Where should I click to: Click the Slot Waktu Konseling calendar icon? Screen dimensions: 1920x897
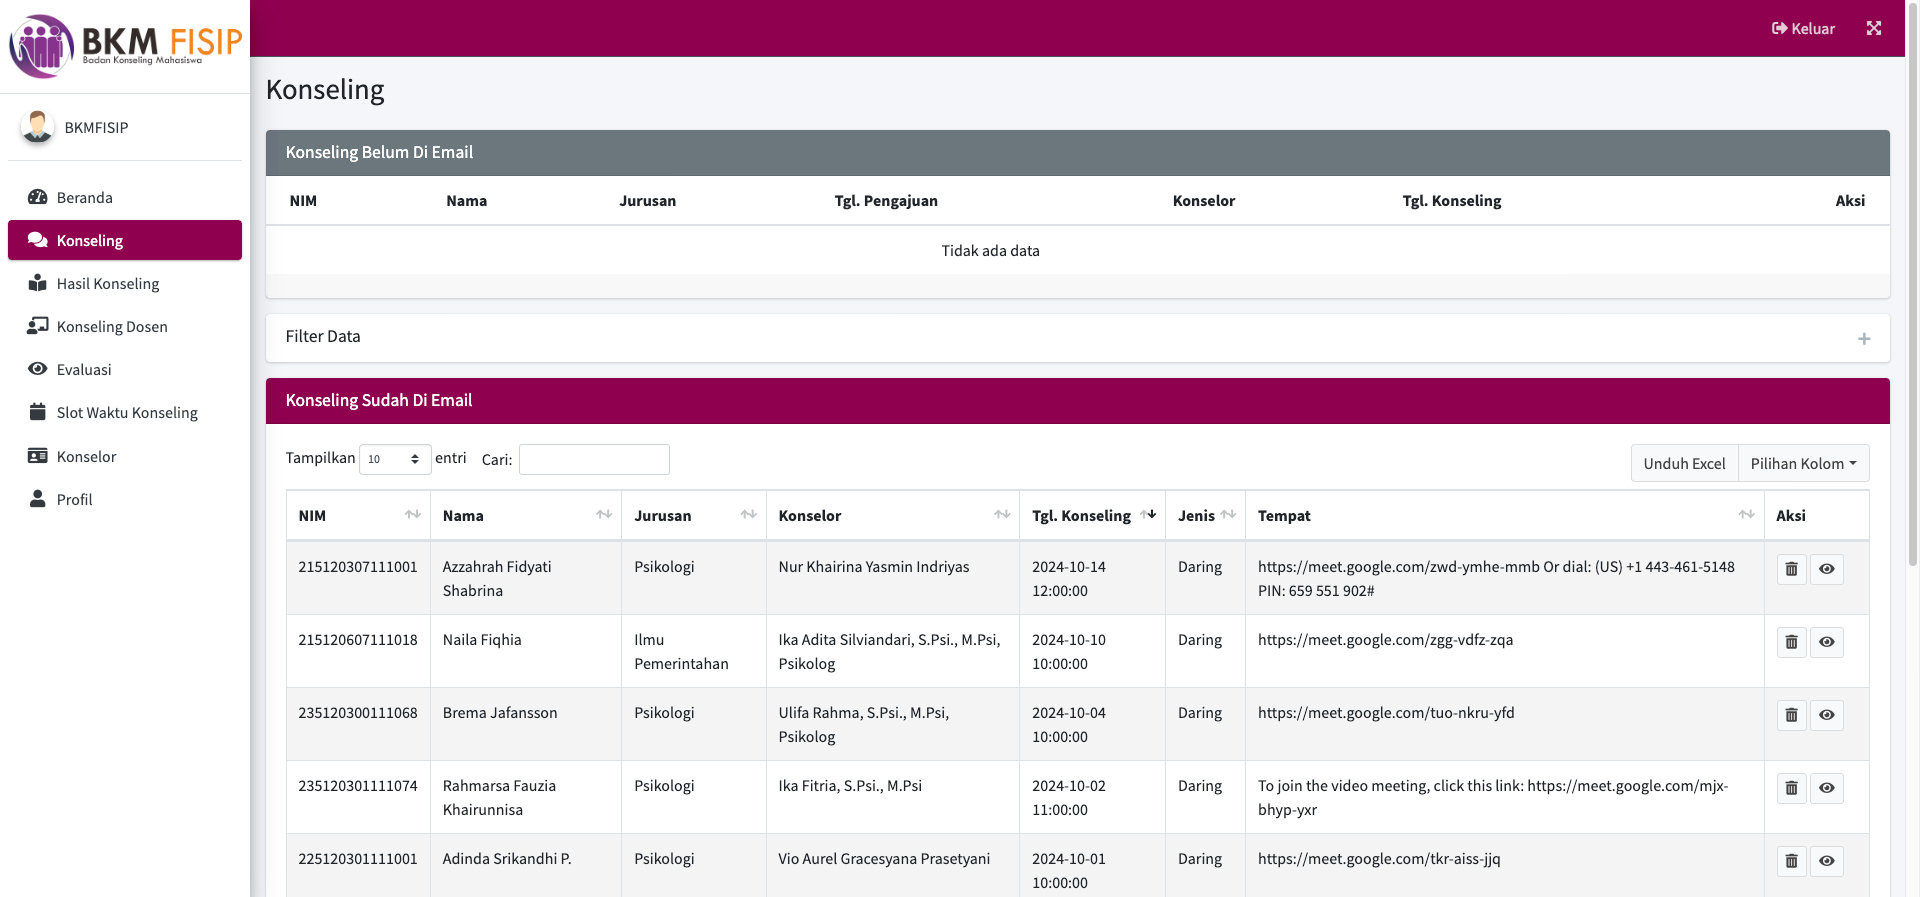click(38, 412)
